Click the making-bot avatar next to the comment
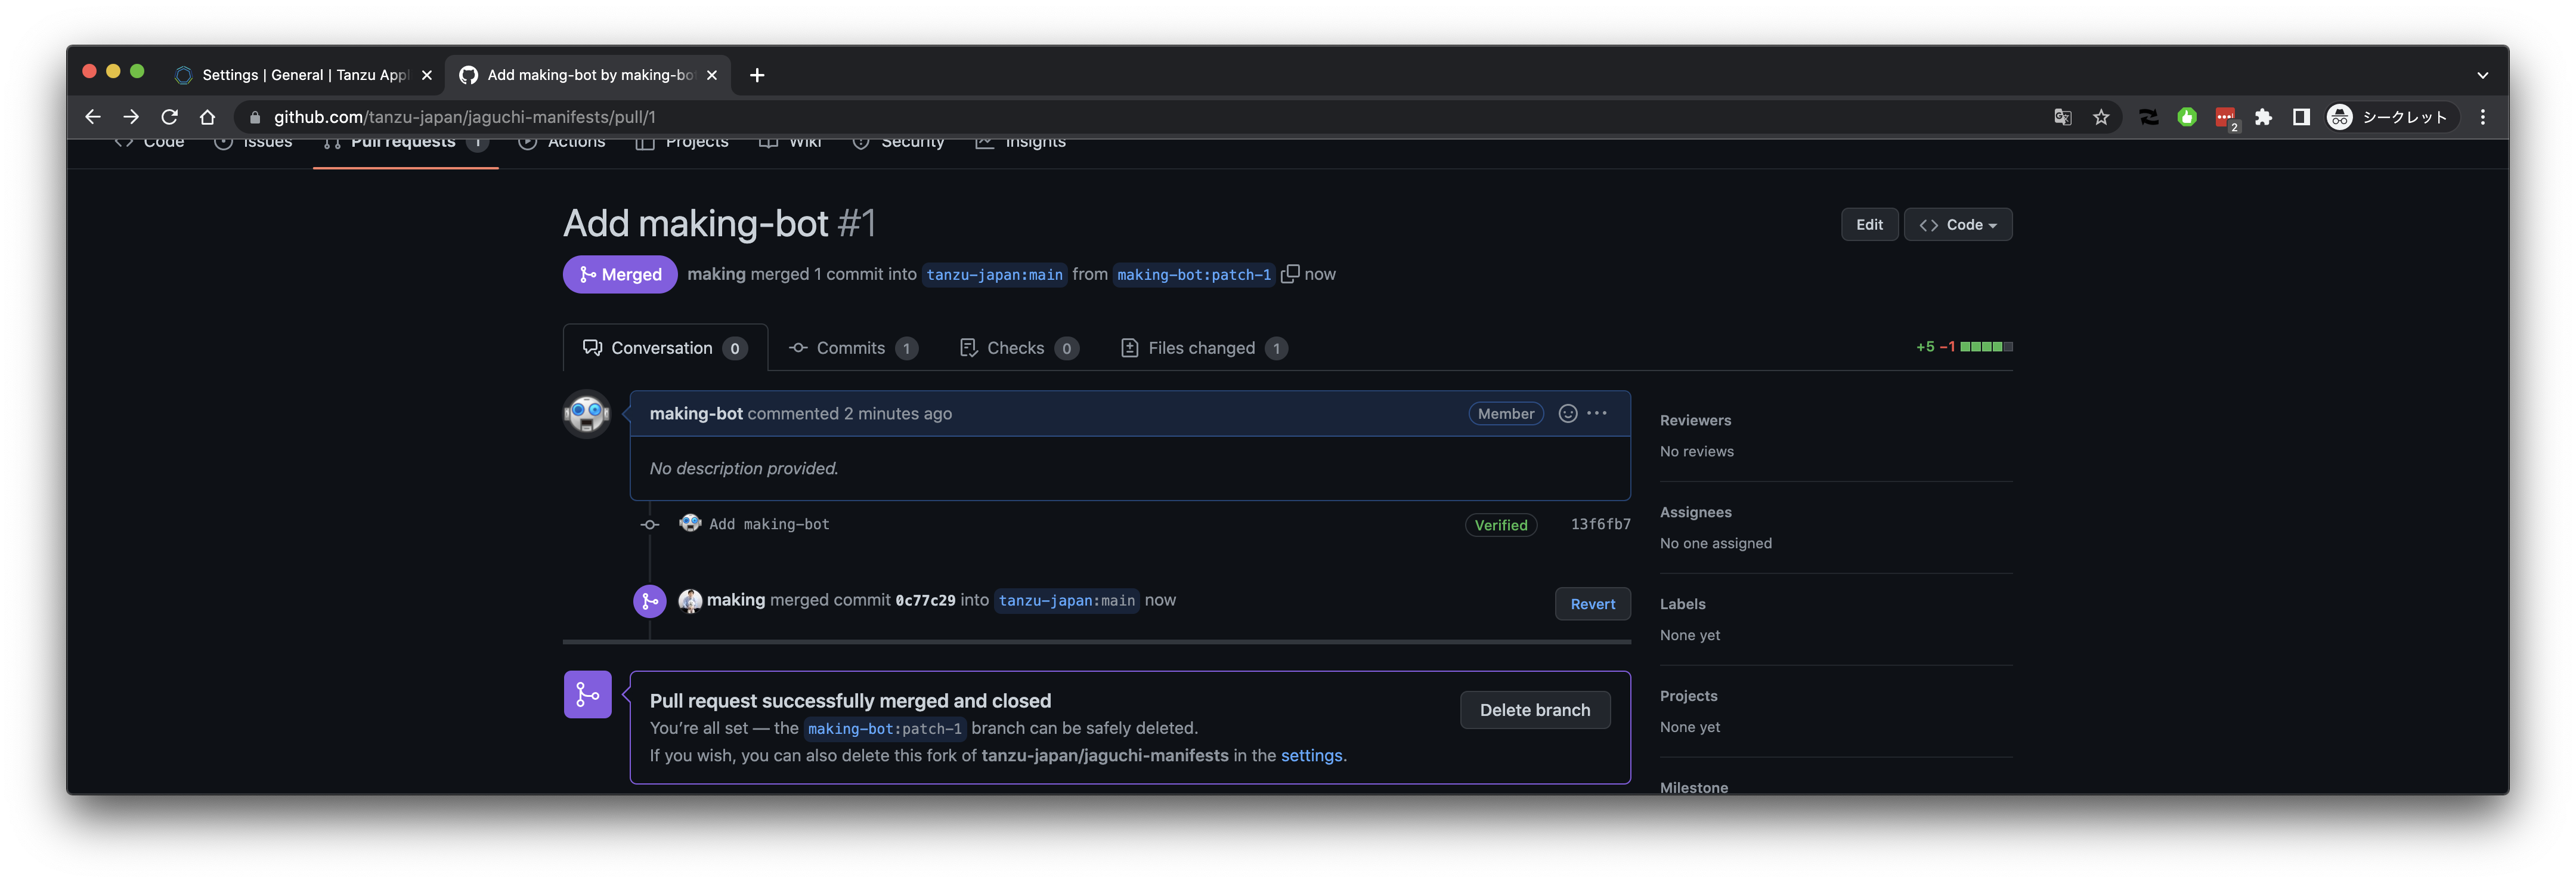Viewport: 2576px width, 883px height. (x=586, y=413)
